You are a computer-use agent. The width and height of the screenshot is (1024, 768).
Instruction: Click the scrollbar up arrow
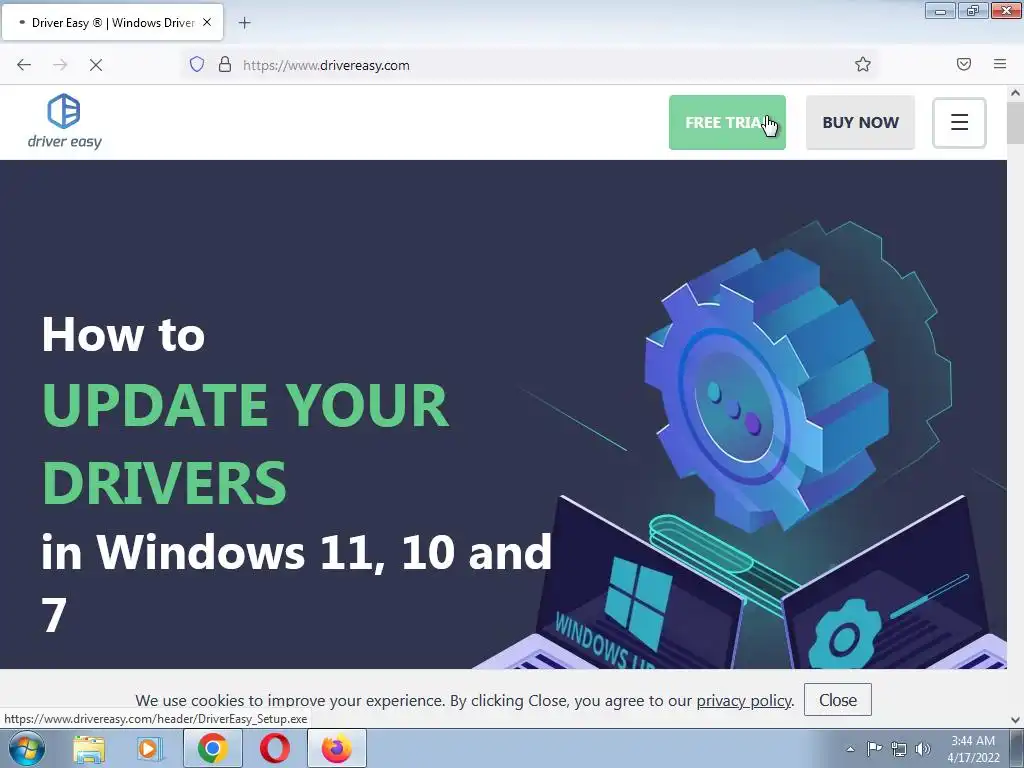click(1015, 93)
